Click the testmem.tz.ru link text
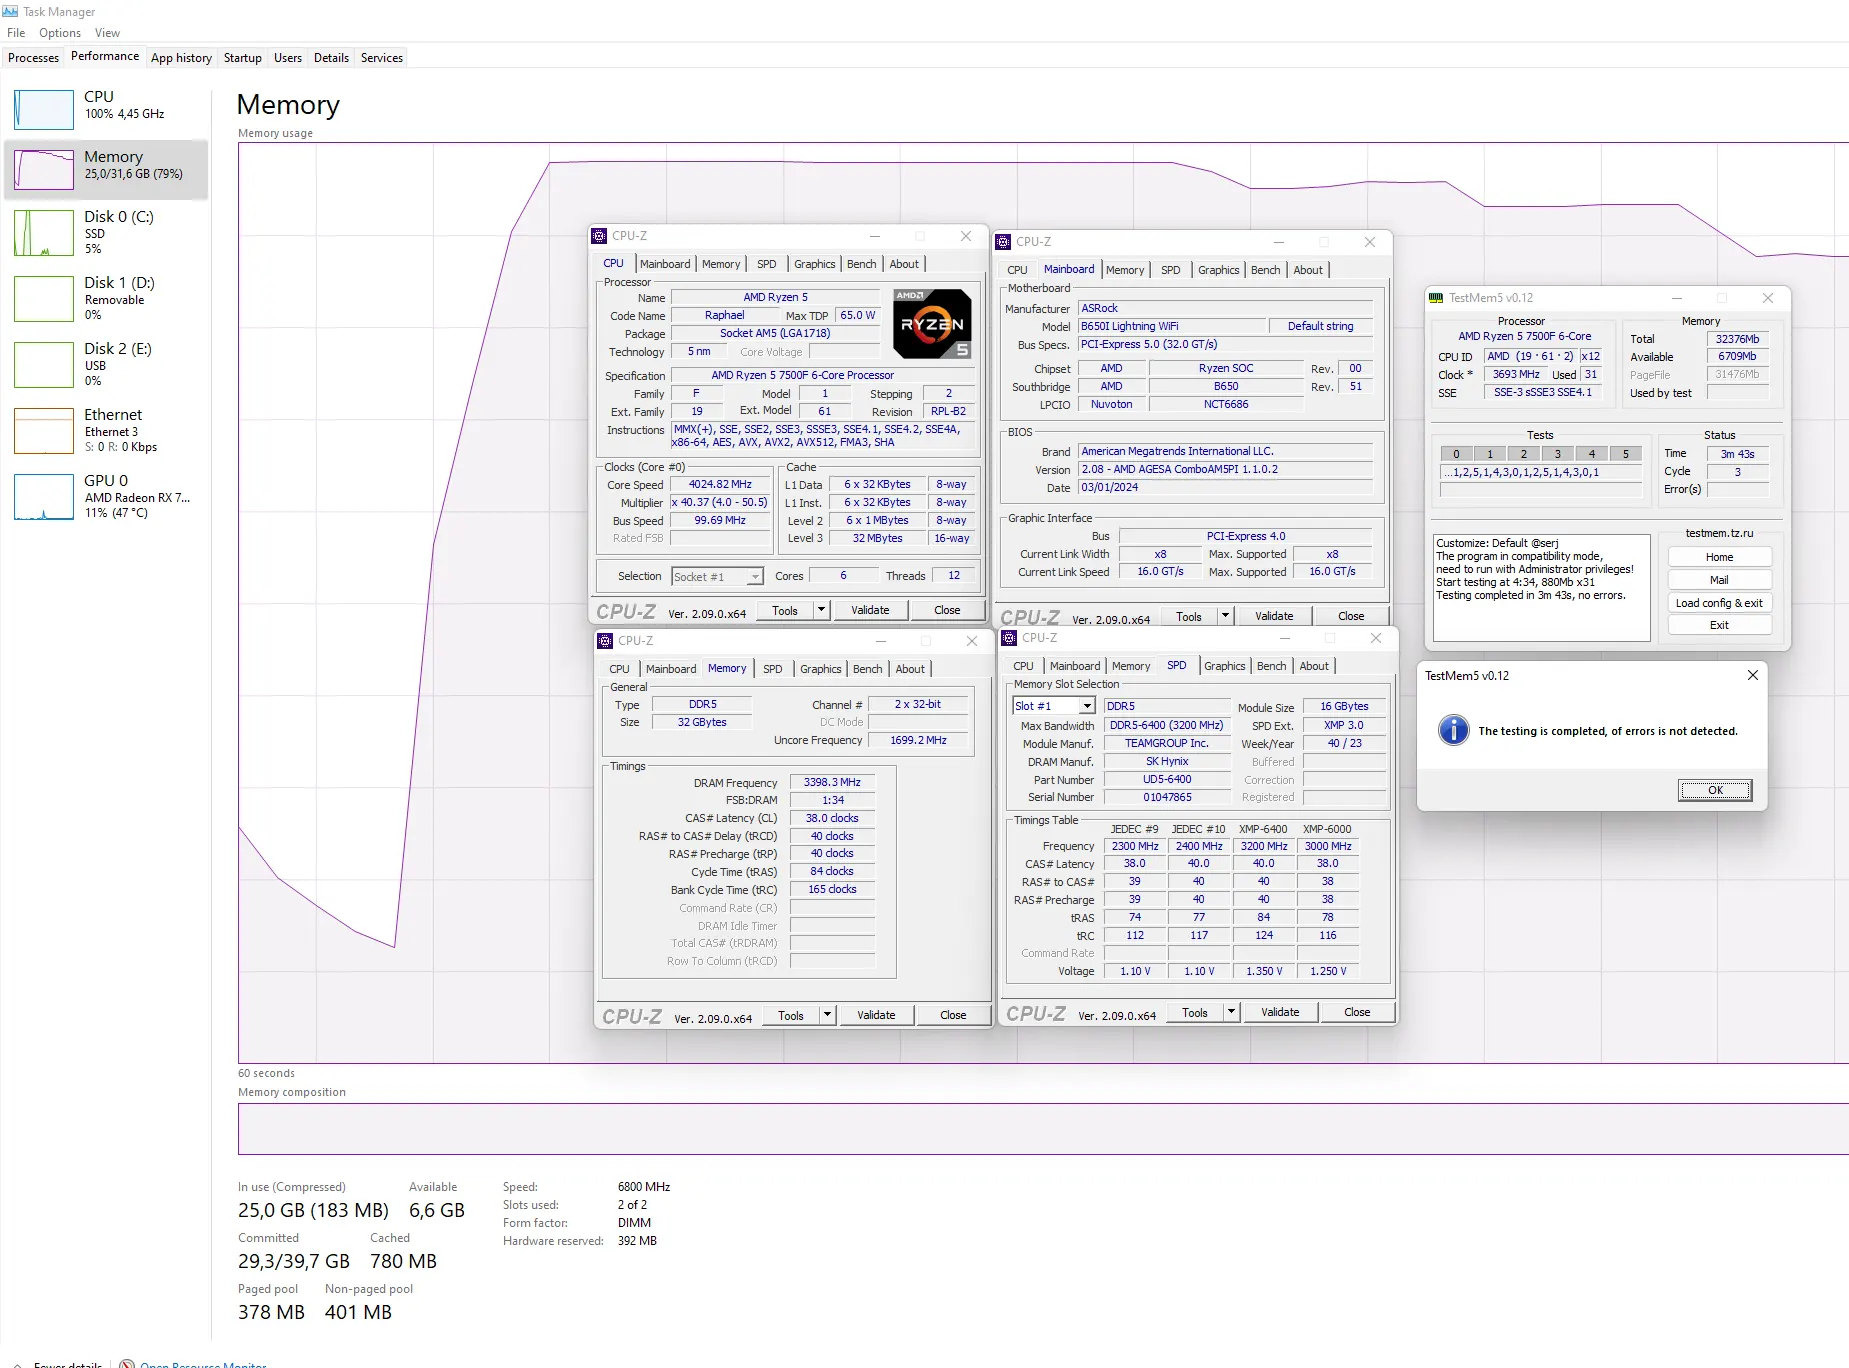Screen dimensions: 1849x1368 click(1719, 533)
